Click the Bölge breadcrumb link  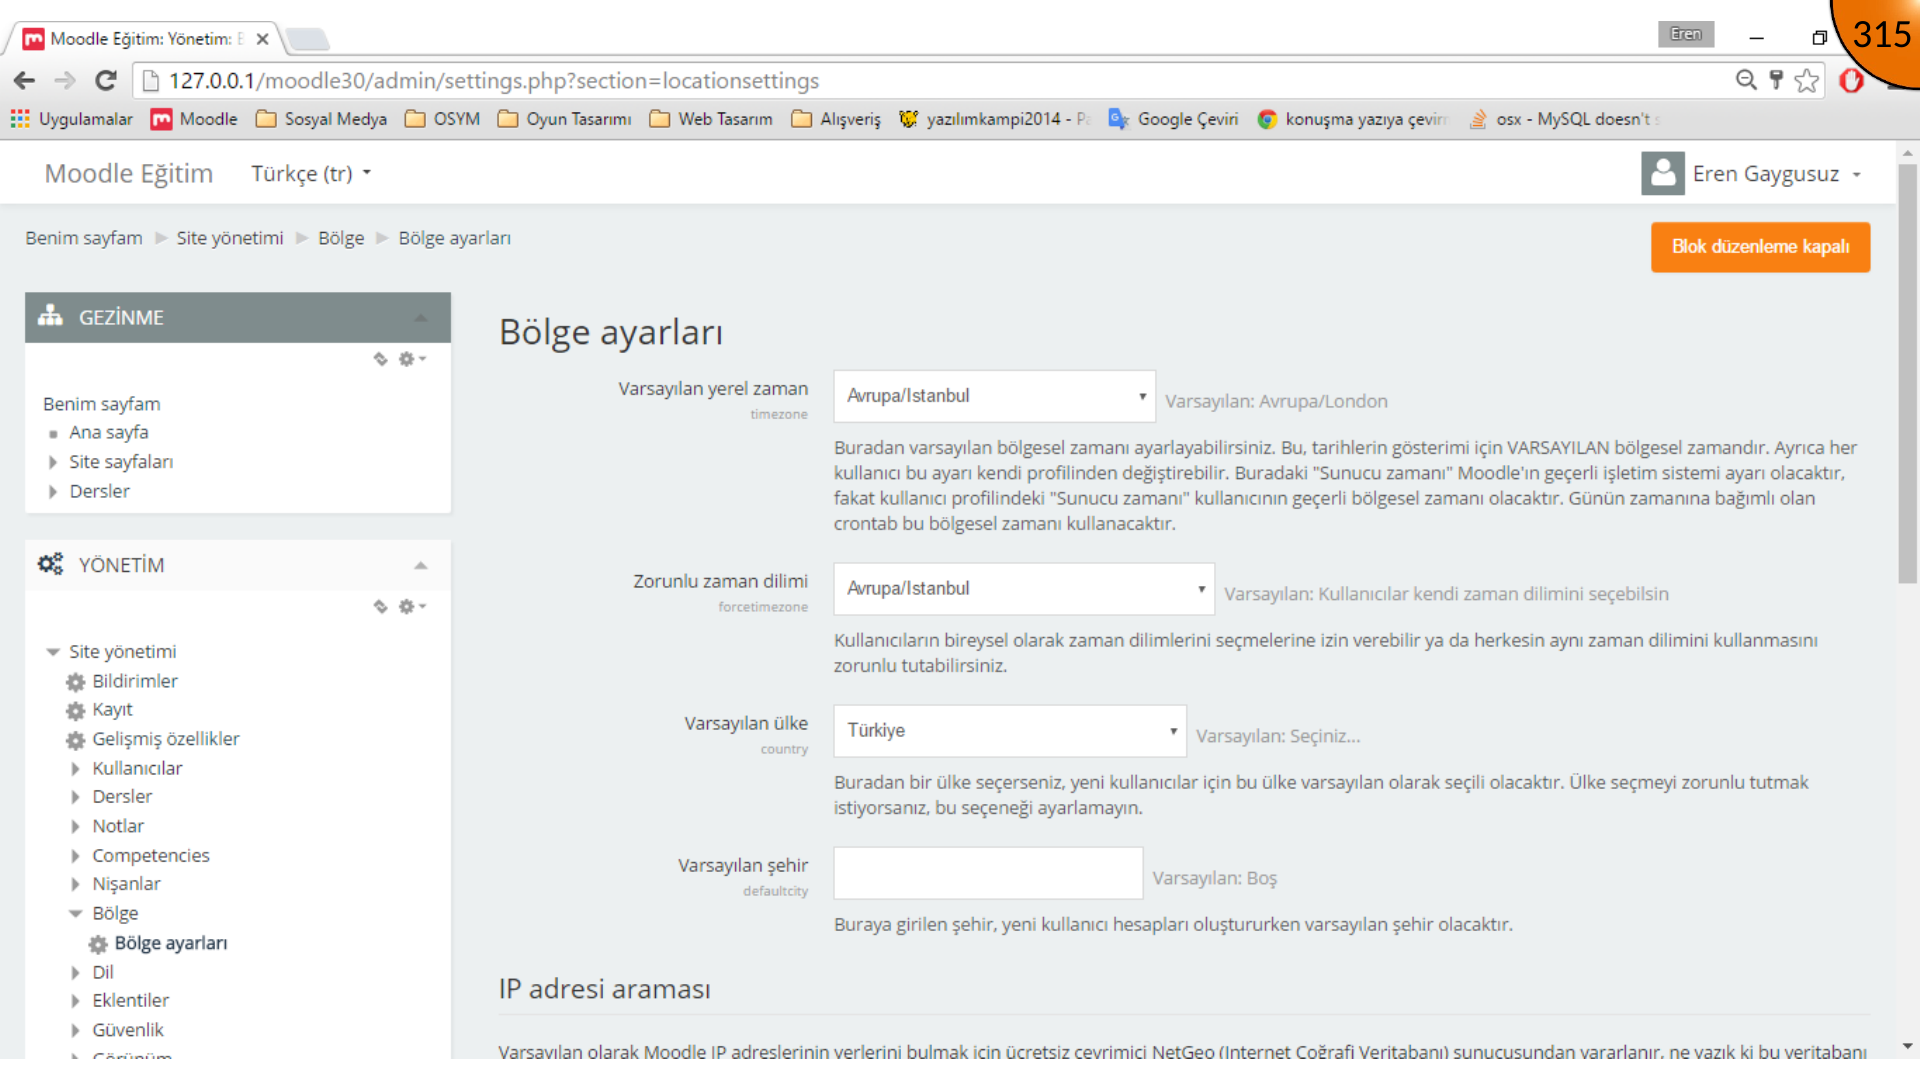point(341,238)
